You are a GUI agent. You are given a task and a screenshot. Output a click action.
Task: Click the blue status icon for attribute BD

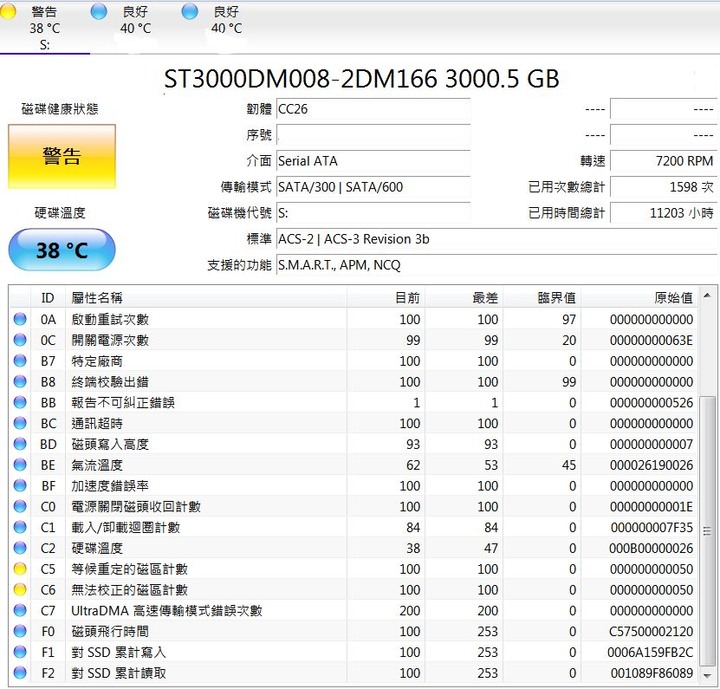click(20, 444)
